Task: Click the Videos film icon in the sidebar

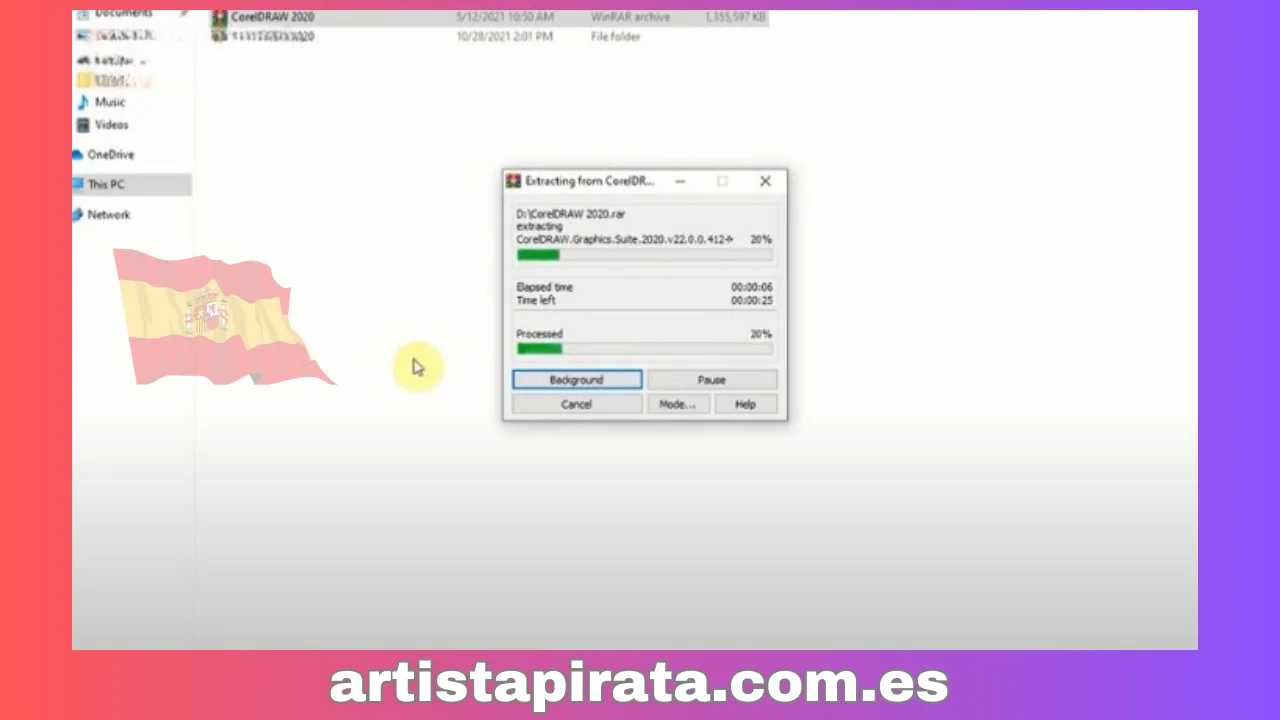Action: 84,125
